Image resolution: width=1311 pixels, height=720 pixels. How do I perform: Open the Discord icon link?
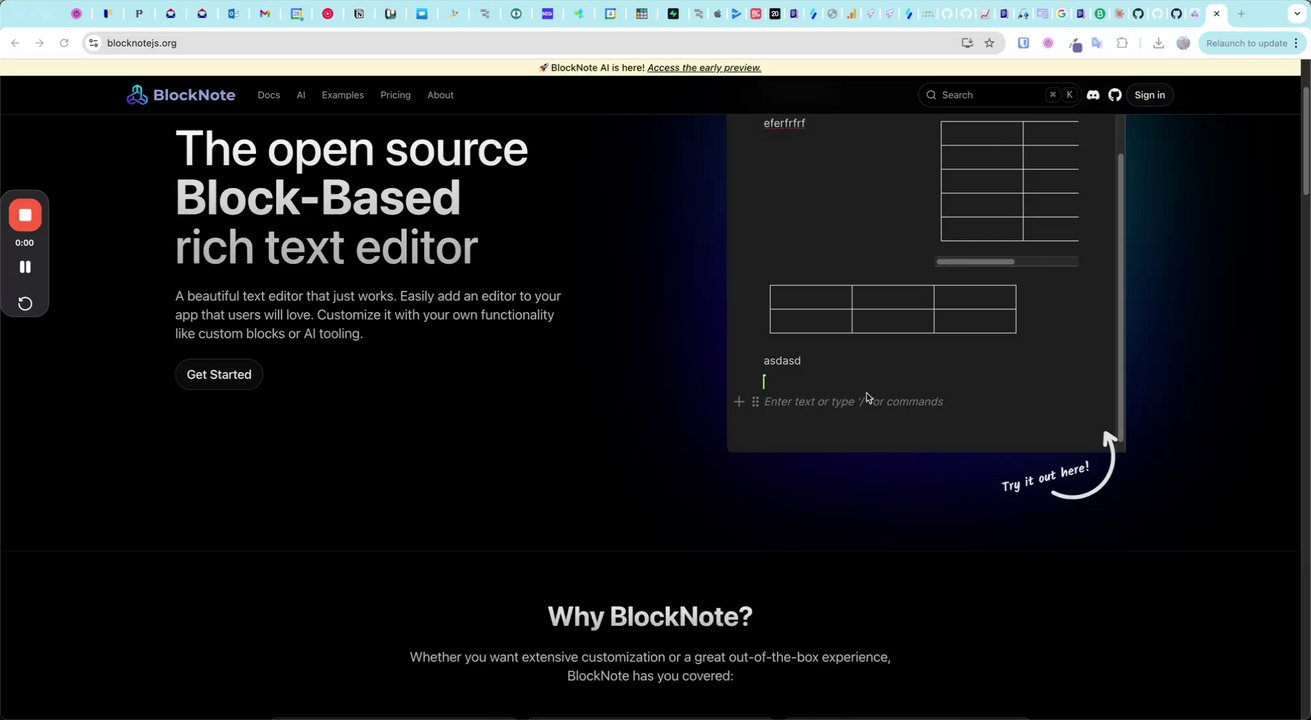point(1093,95)
